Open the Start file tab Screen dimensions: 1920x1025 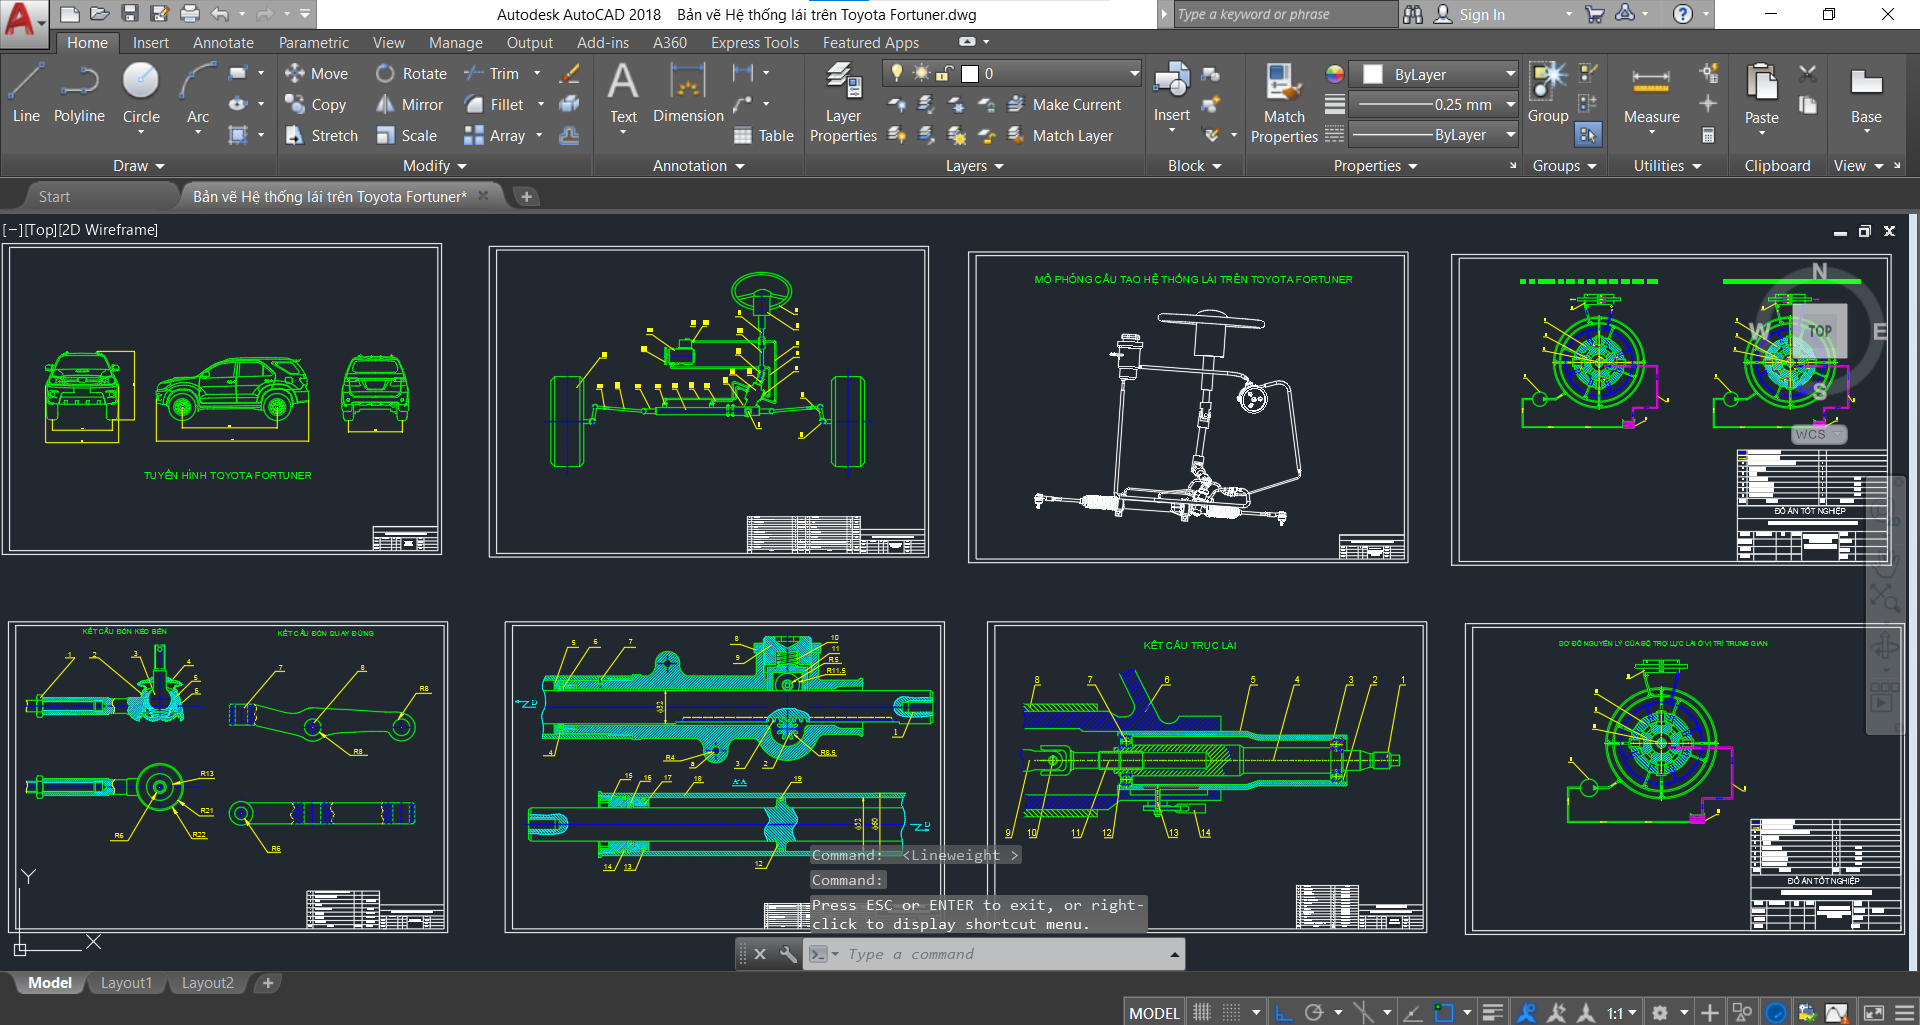coord(55,197)
